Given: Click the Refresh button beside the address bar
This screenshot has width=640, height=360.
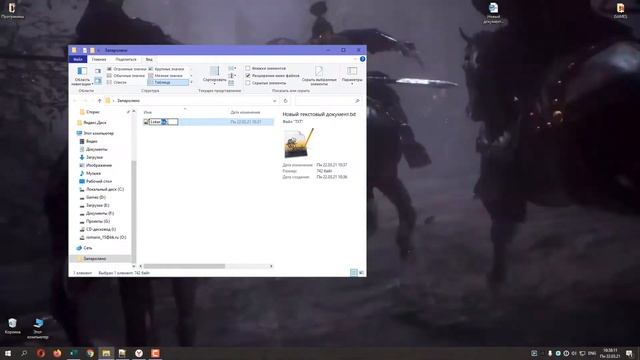Looking at the screenshot, I should (286, 101).
